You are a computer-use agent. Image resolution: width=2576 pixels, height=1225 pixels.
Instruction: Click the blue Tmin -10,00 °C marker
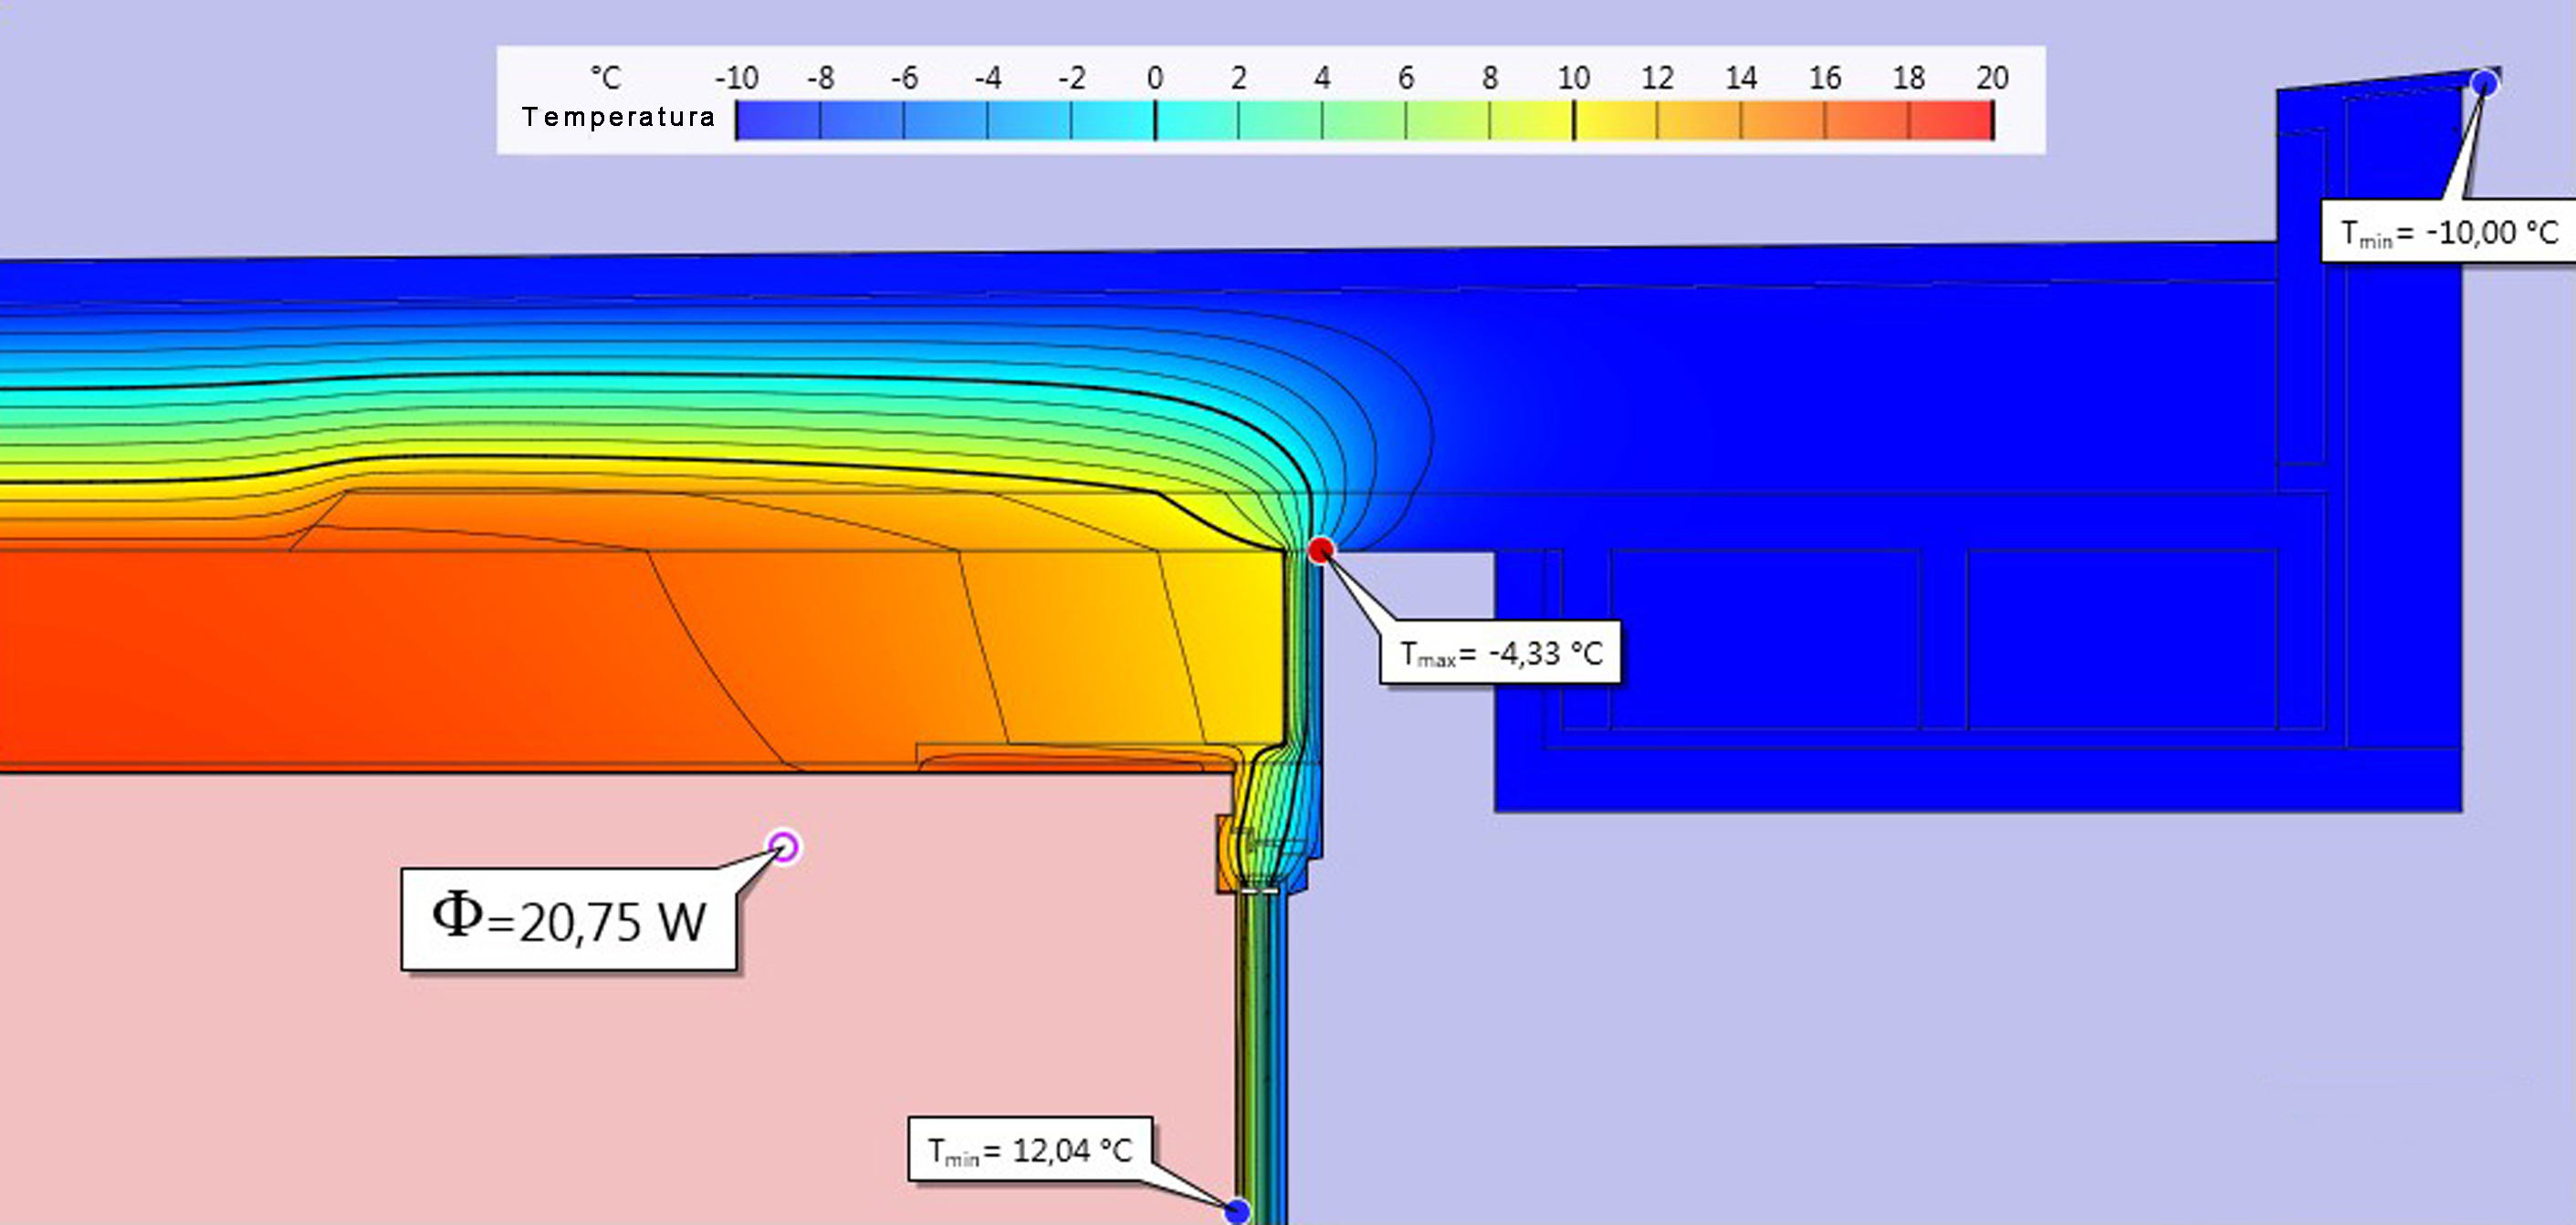(2485, 83)
